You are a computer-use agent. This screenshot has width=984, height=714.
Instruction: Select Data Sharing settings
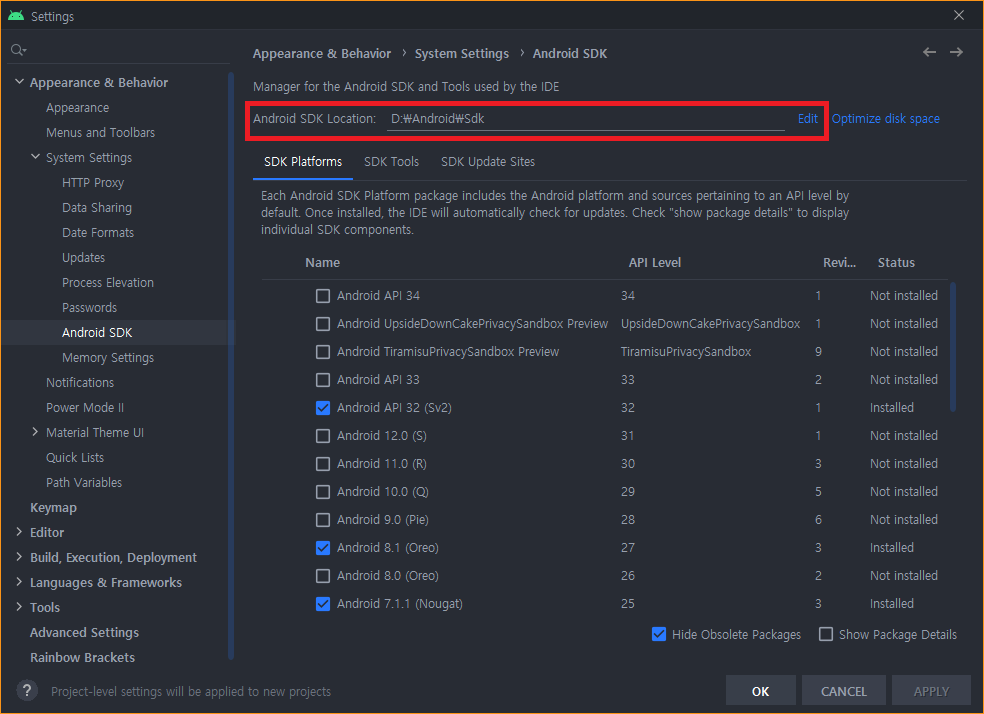(x=97, y=208)
